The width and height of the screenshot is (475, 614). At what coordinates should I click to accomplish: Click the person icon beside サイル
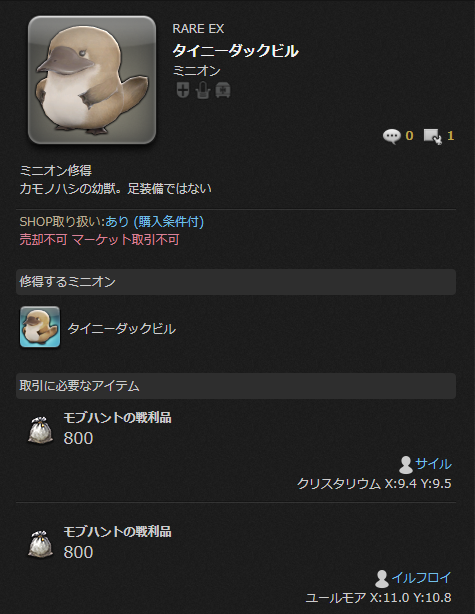406,465
